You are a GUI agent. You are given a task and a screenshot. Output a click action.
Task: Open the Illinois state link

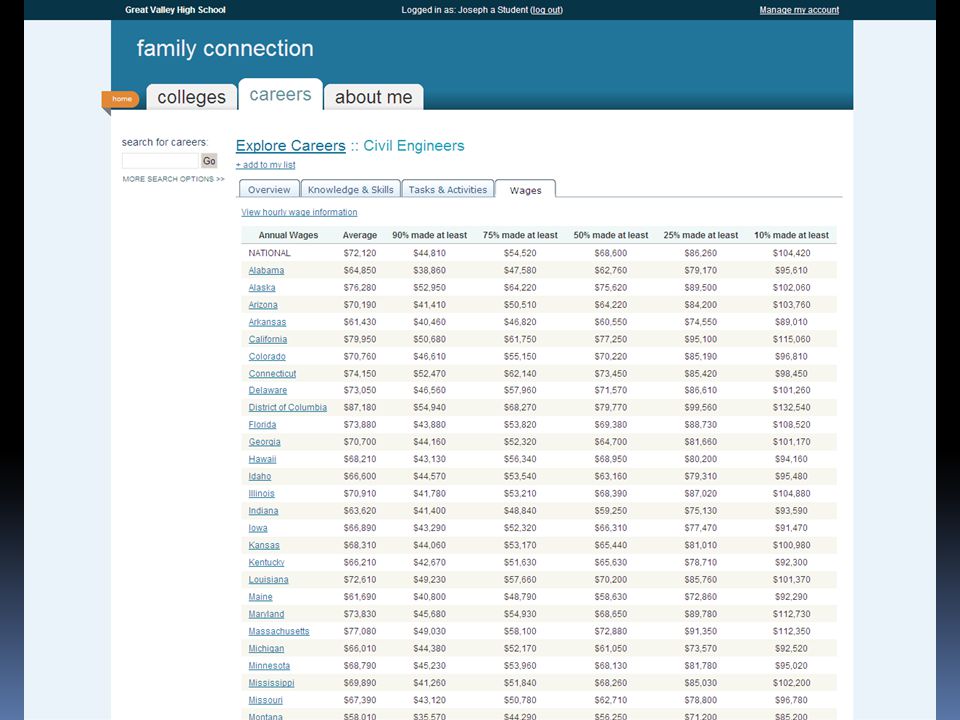(262, 493)
